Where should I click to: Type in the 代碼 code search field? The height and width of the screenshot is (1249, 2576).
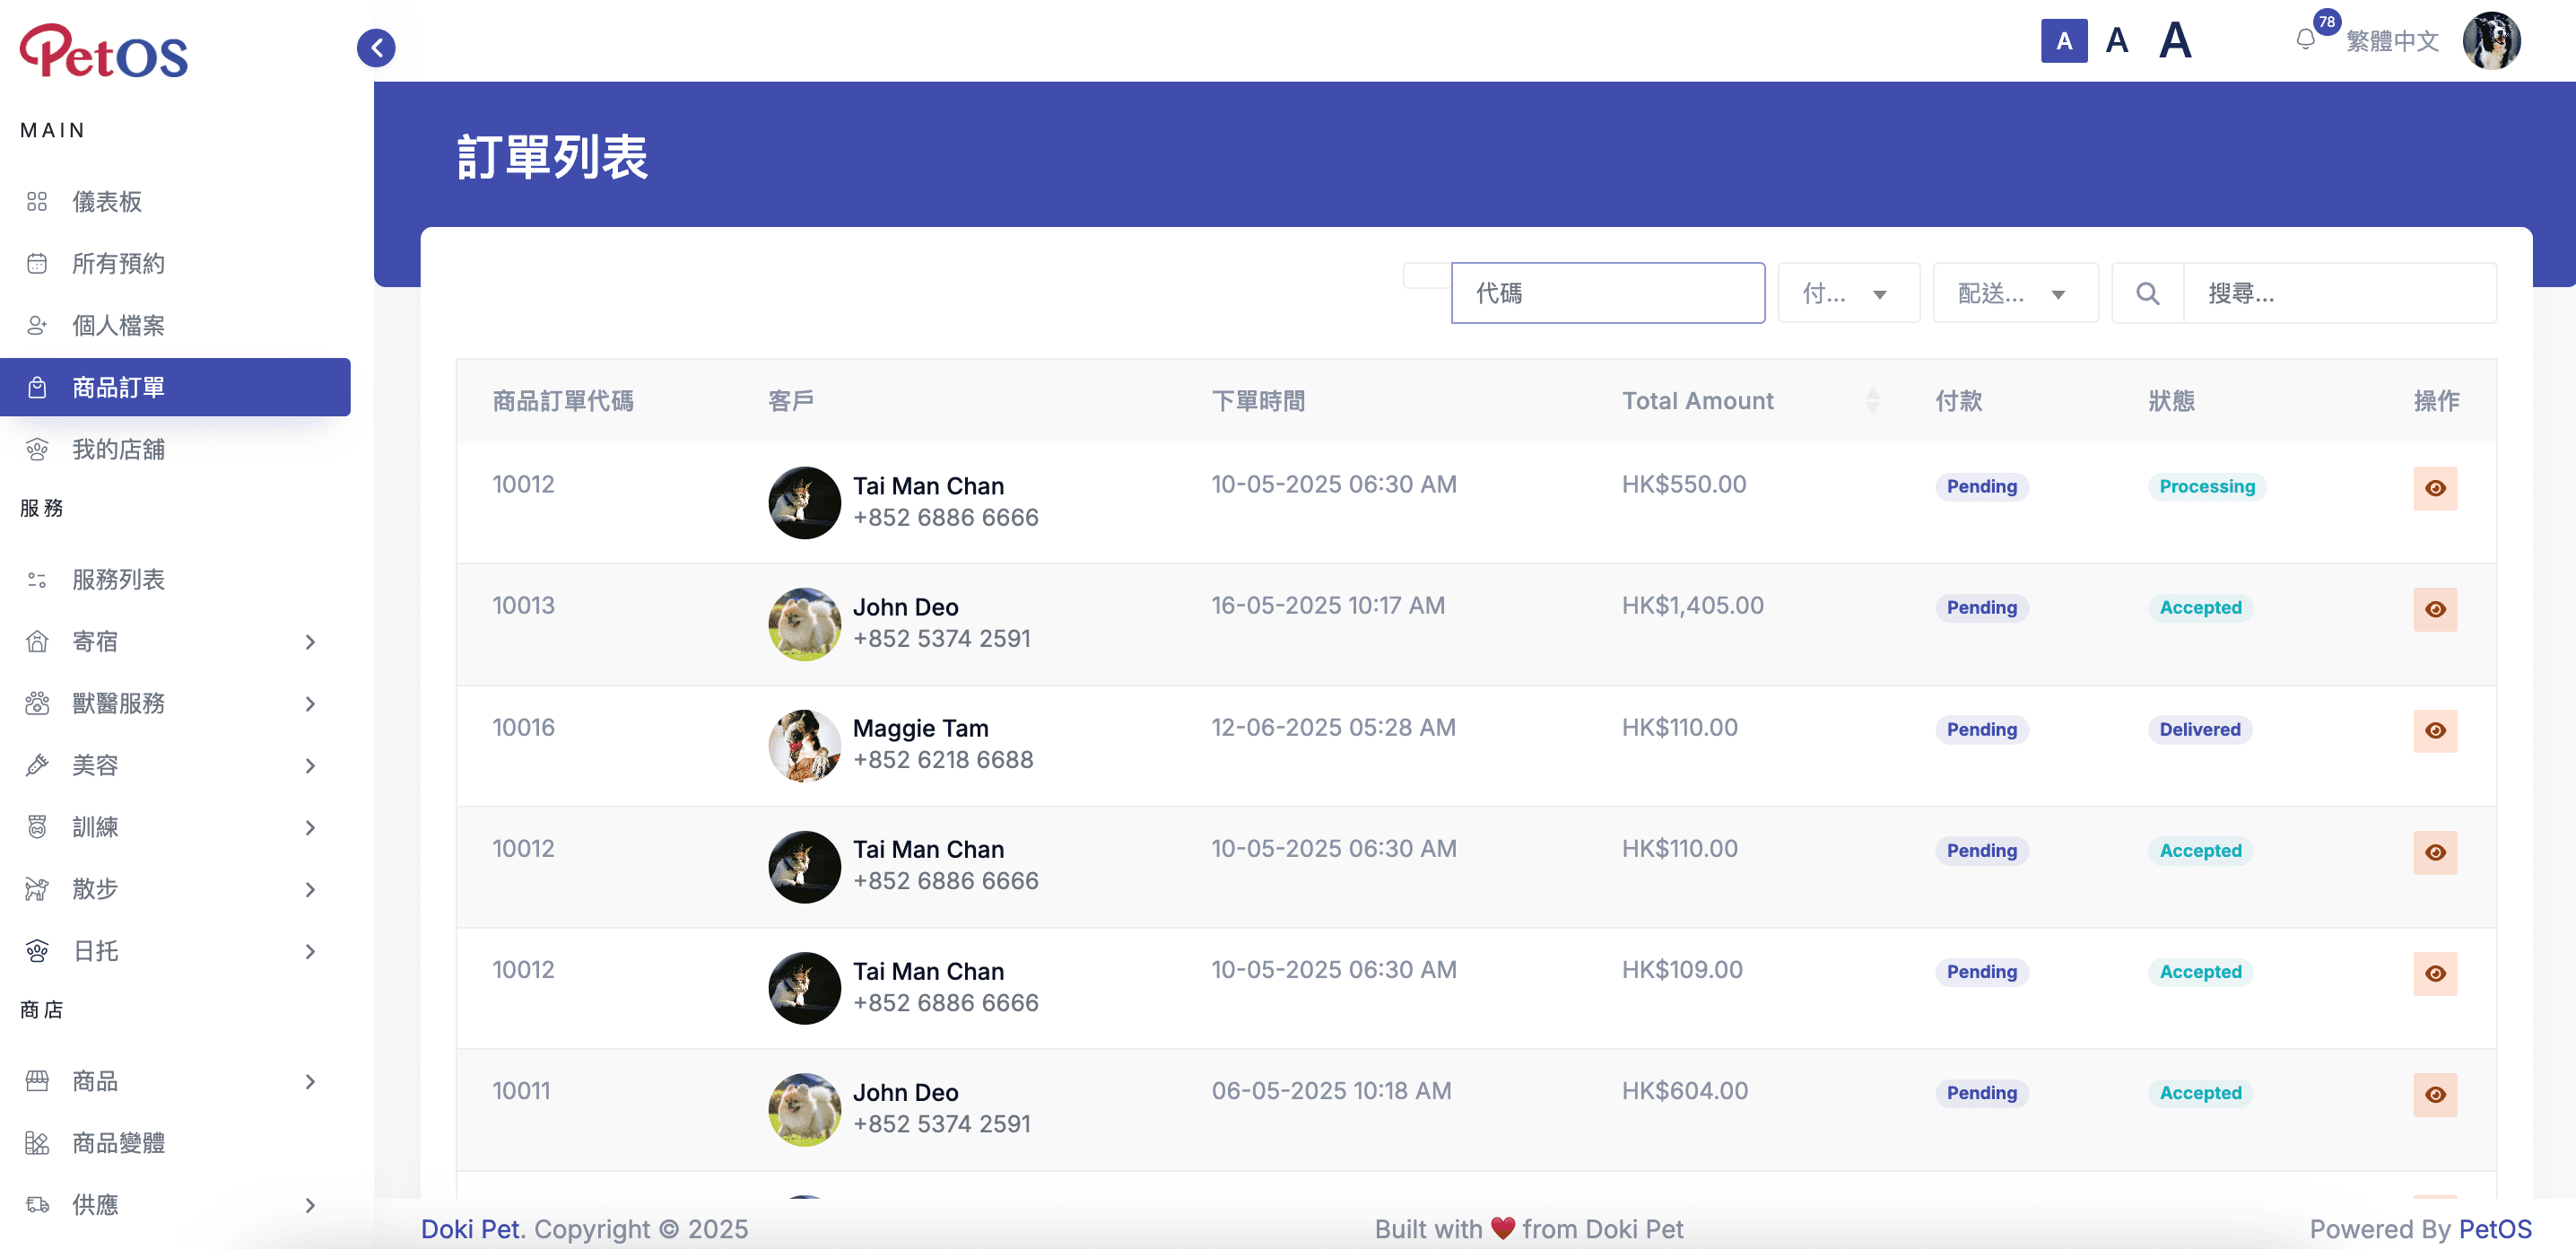(x=1607, y=292)
